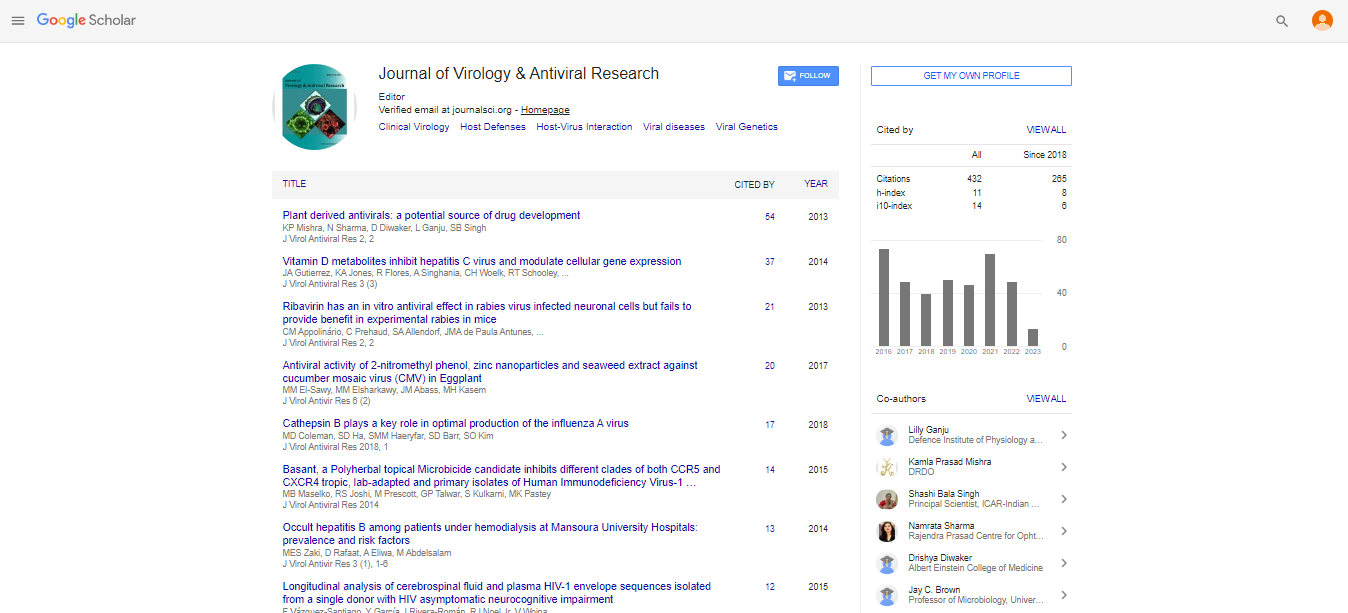Screen dimensions: 1348x613
Task: Sort articles by Title column
Action: [294, 184]
